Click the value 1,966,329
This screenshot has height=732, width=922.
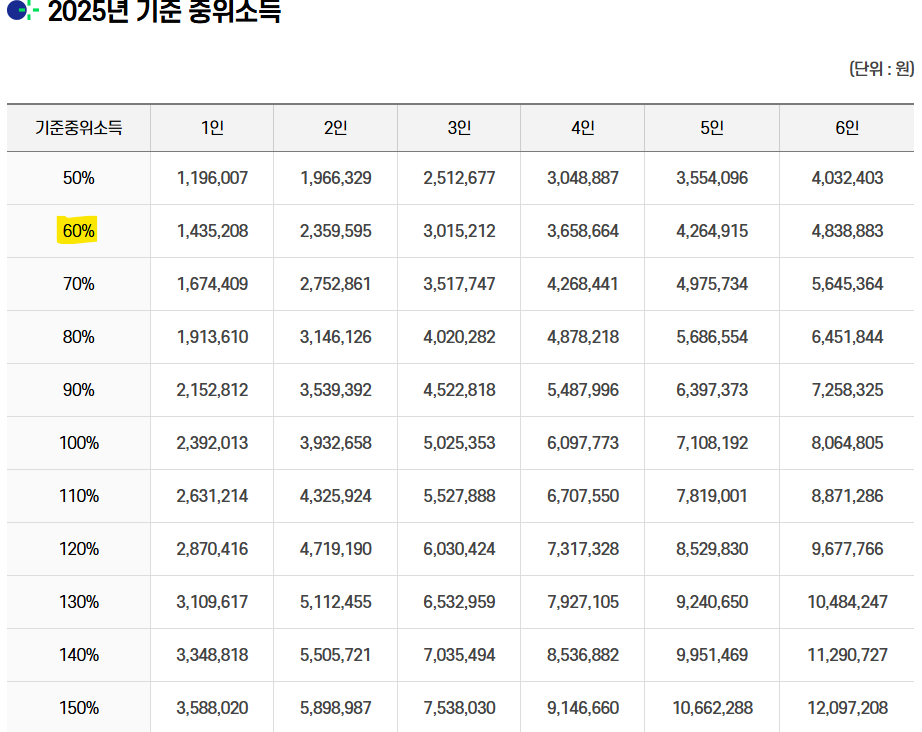point(336,178)
